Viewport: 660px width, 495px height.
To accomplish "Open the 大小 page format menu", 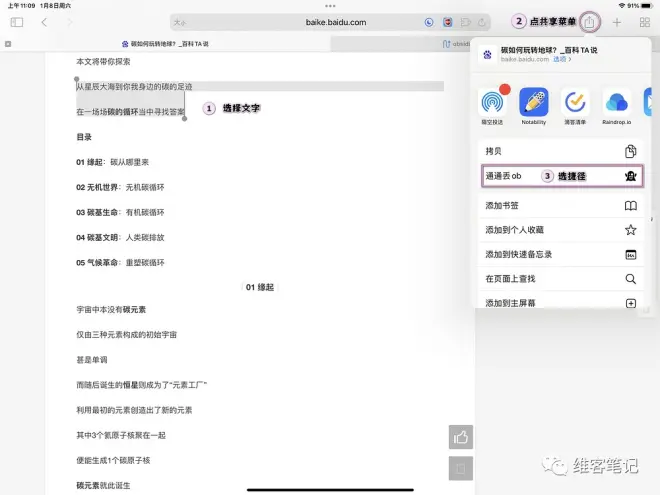I will (x=180, y=22).
